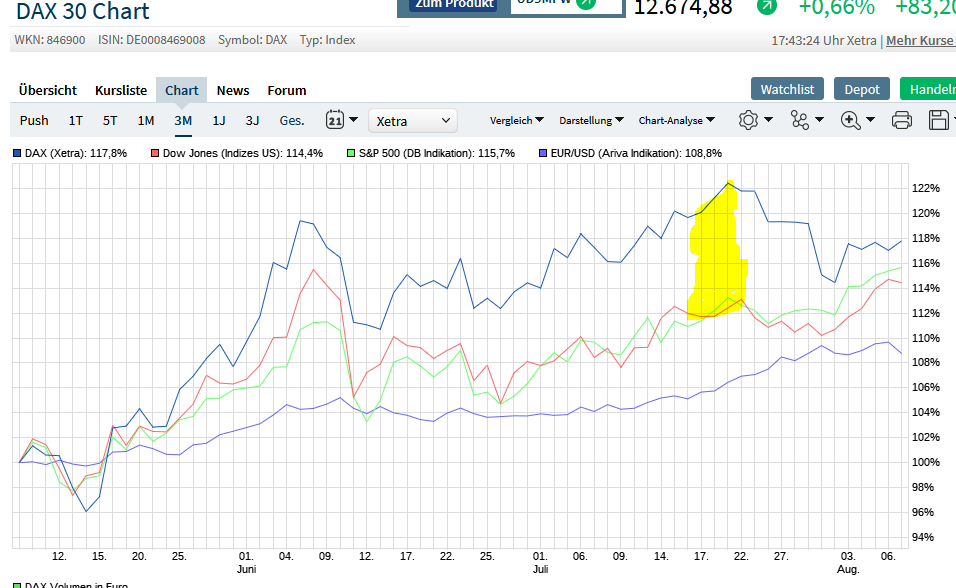This screenshot has width=956, height=588.
Task: Click the share network icon
Action: (799, 120)
